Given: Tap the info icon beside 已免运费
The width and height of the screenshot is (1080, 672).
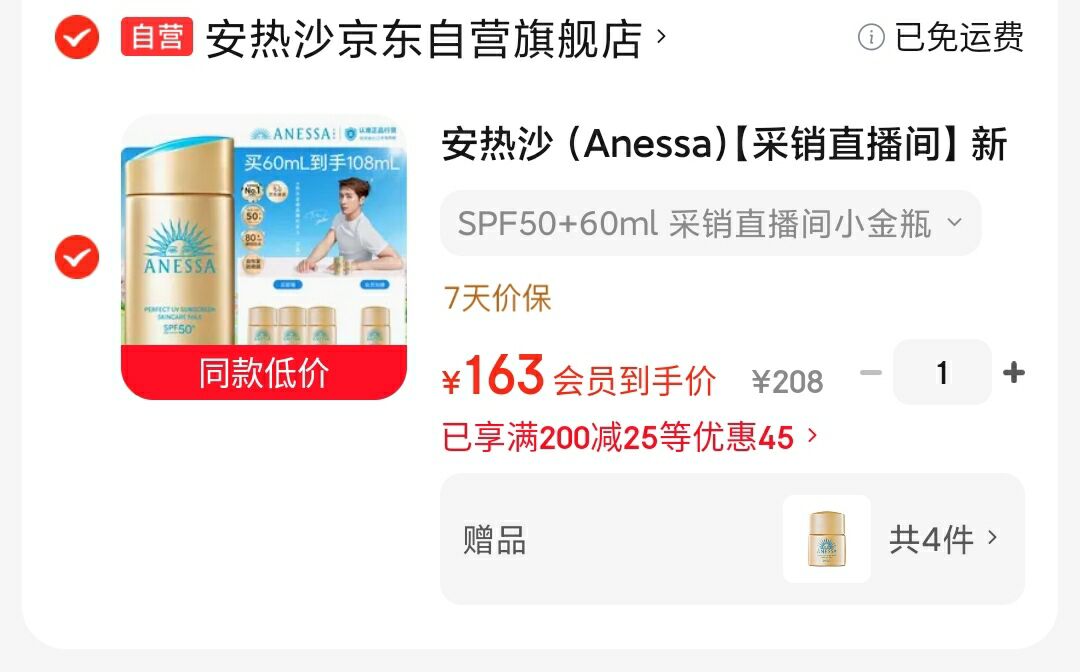Looking at the screenshot, I should click(871, 36).
